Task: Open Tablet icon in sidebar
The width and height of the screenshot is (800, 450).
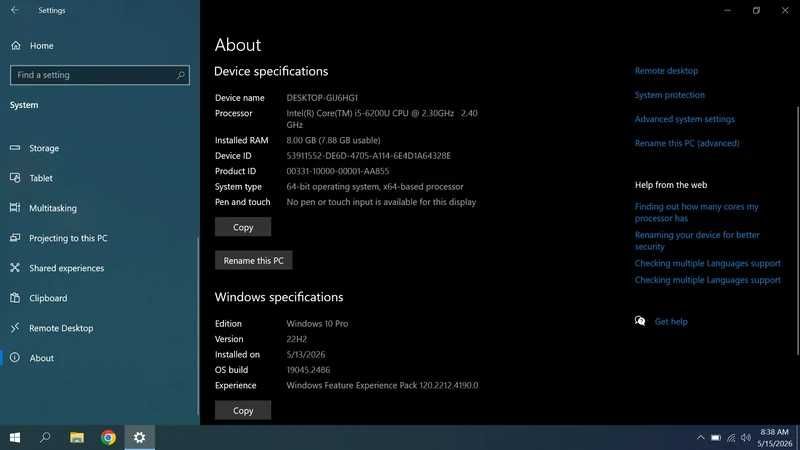Action: point(15,178)
